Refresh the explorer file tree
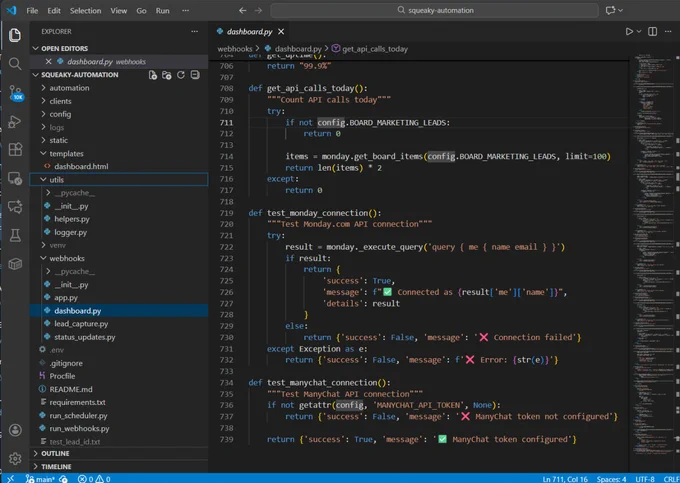This screenshot has height=483, width=680. pyautogui.click(x=181, y=75)
